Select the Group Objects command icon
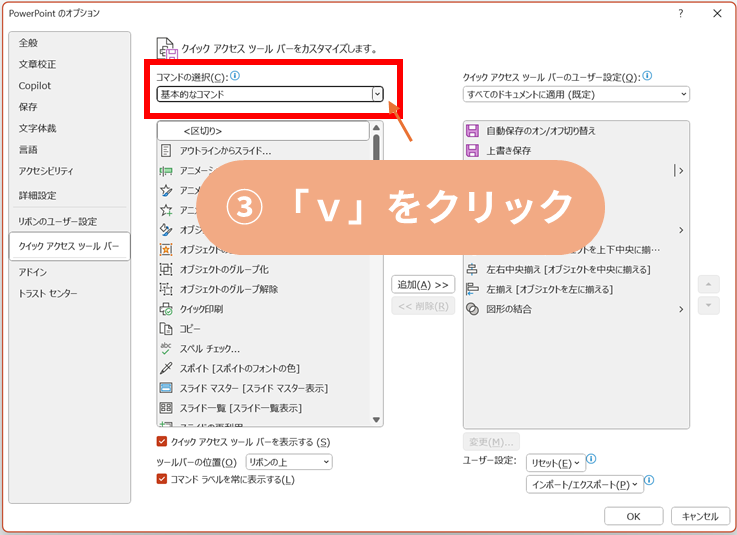737x535 pixels. click(x=166, y=269)
